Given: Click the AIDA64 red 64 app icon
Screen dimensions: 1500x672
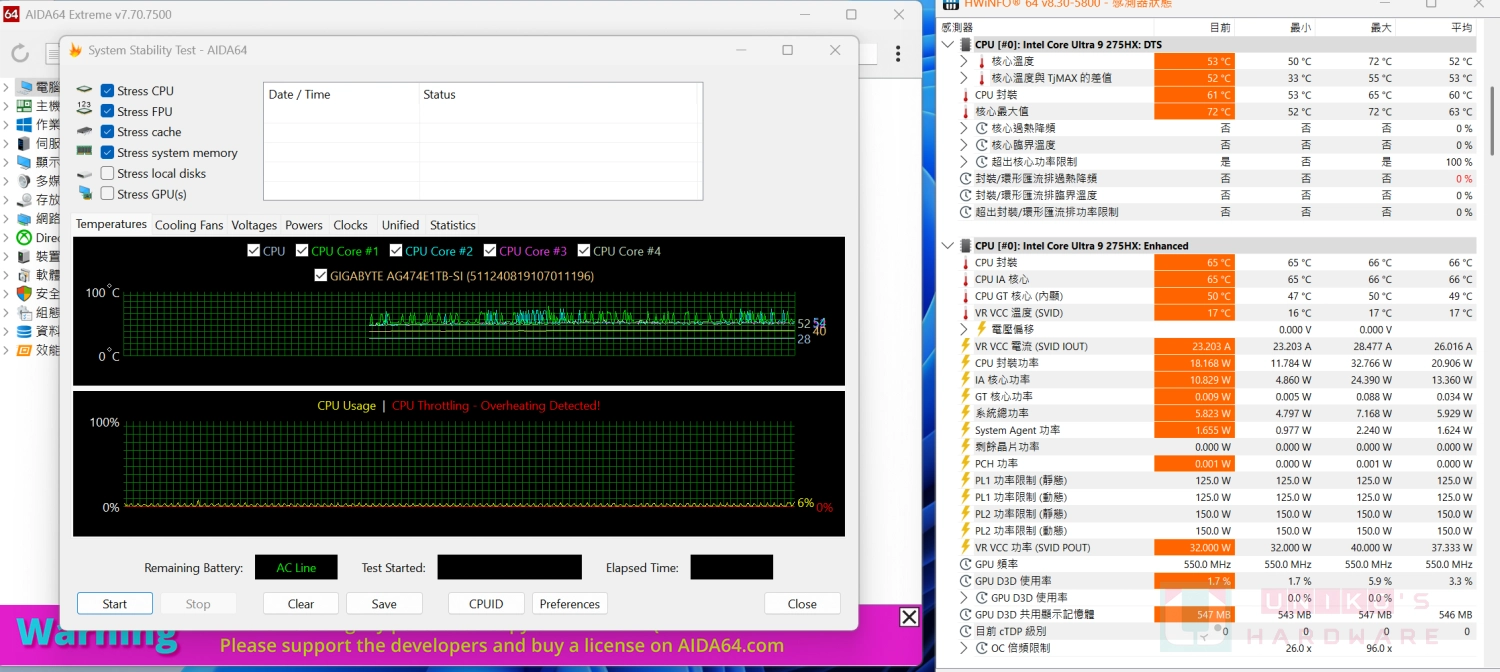Looking at the screenshot, I should [x=12, y=14].
